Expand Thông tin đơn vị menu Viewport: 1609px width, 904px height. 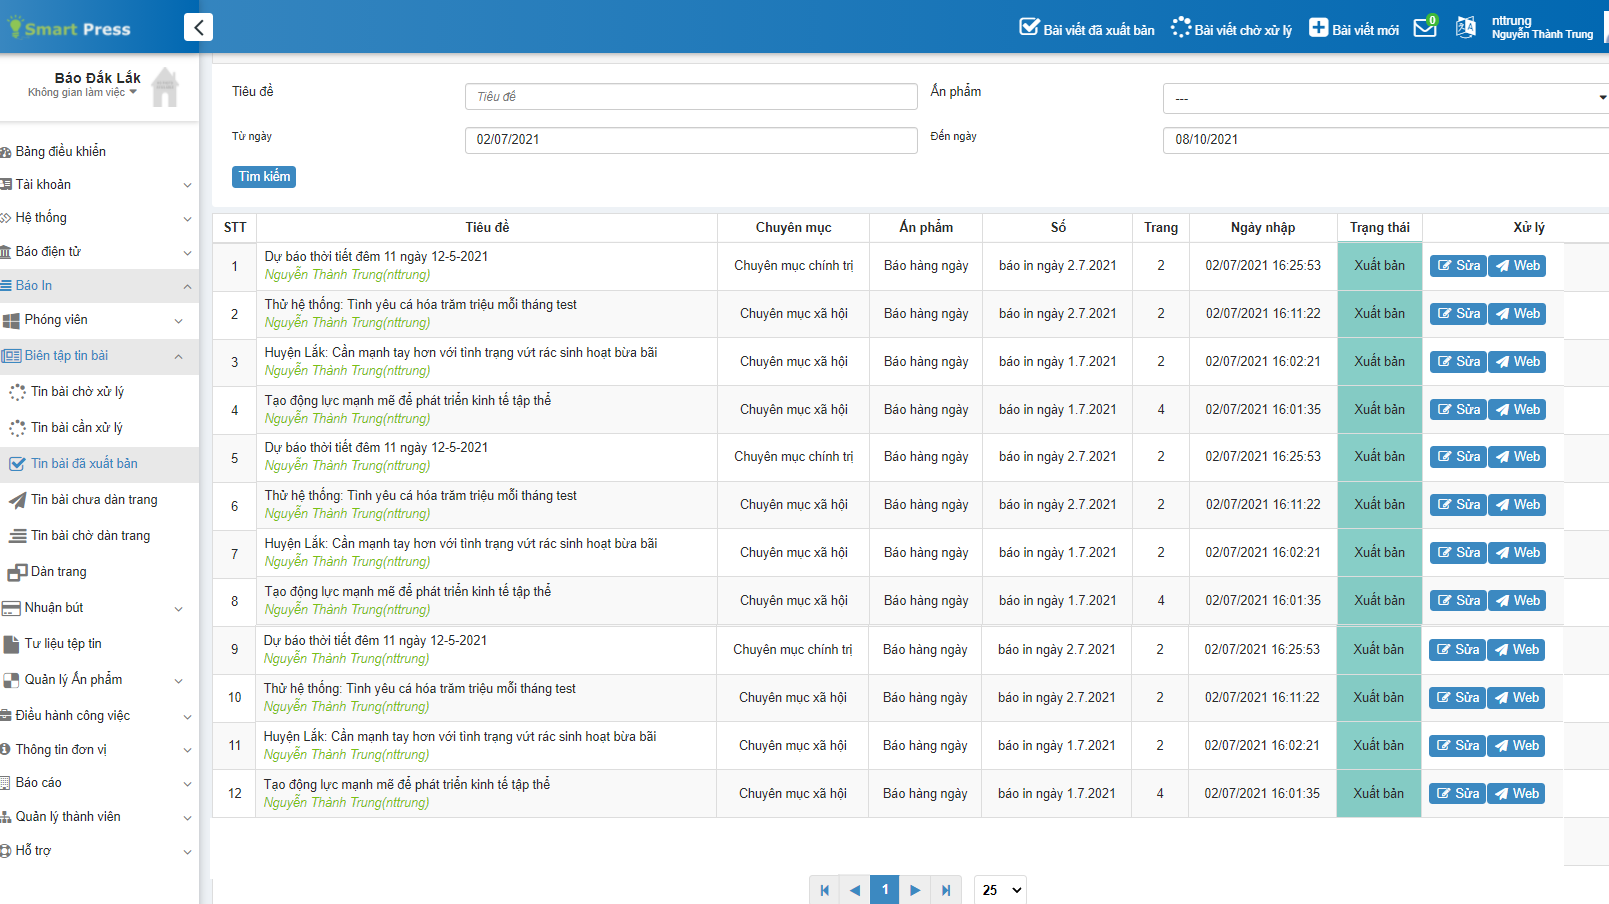click(97, 749)
